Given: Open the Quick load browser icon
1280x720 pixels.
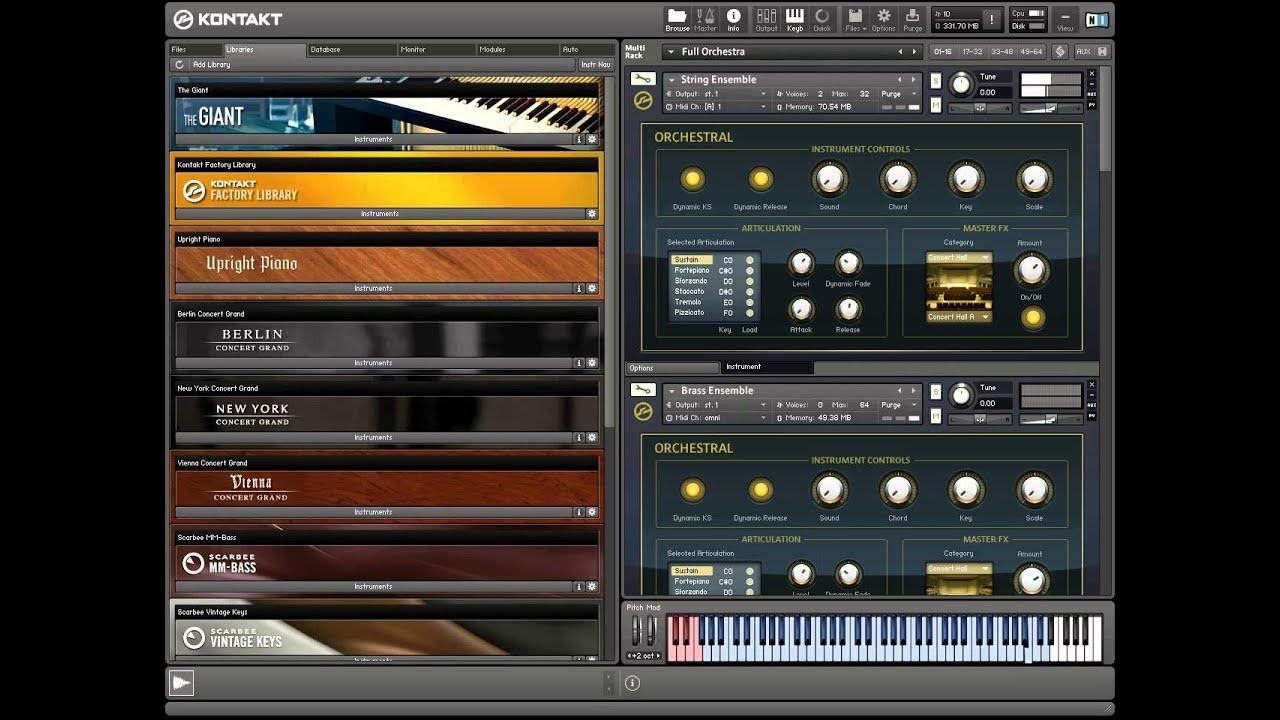Looking at the screenshot, I should 822,19.
